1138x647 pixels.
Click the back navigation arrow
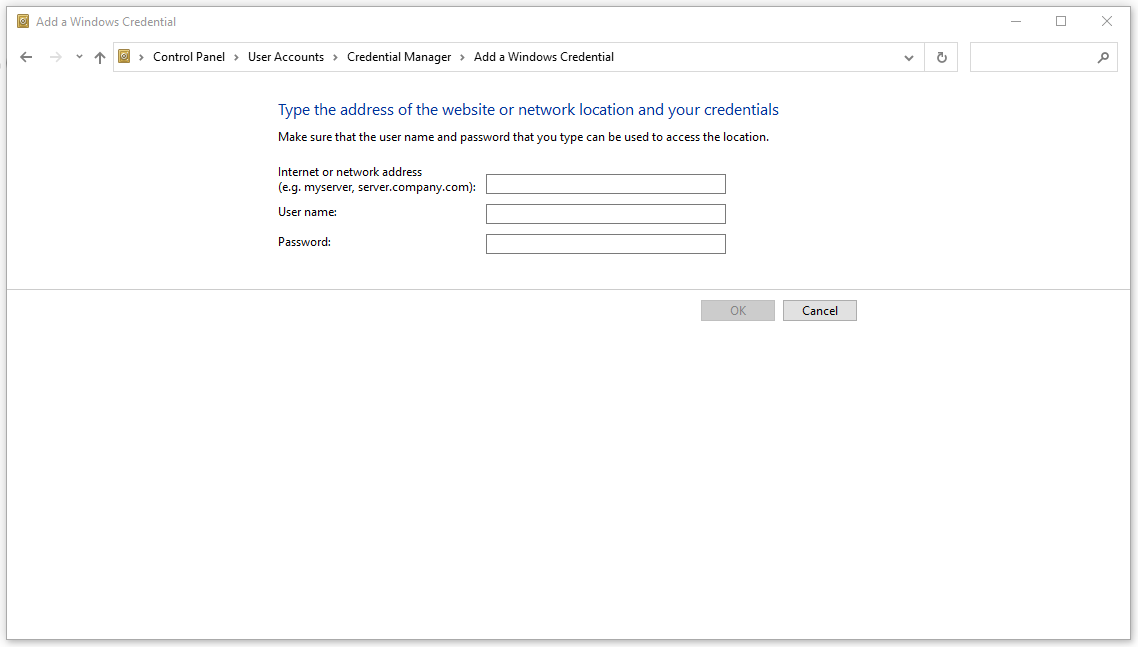pos(26,57)
